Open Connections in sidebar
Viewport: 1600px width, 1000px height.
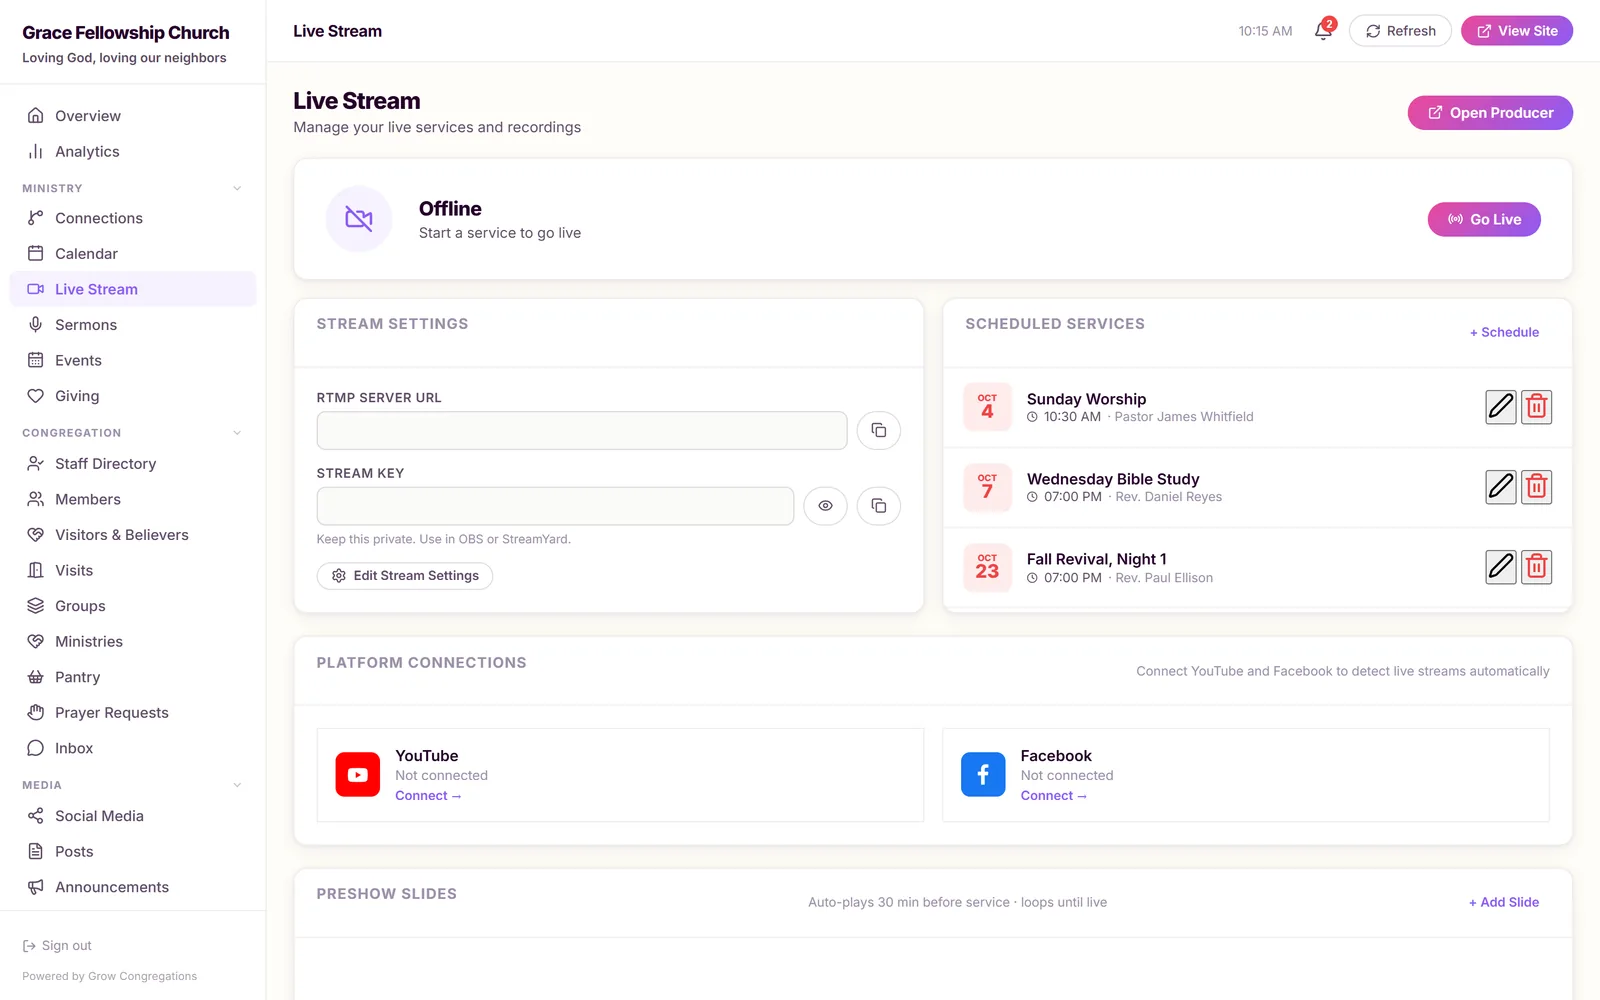point(133,218)
